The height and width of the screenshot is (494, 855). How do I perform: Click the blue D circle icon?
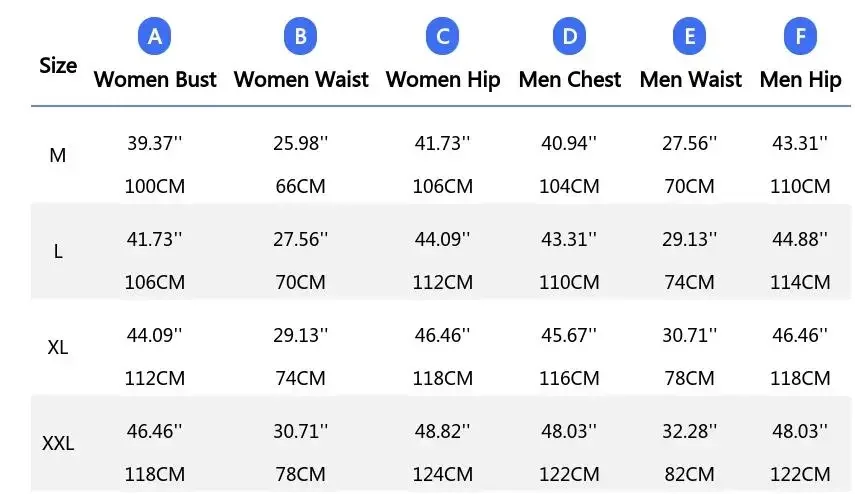tap(569, 38)
